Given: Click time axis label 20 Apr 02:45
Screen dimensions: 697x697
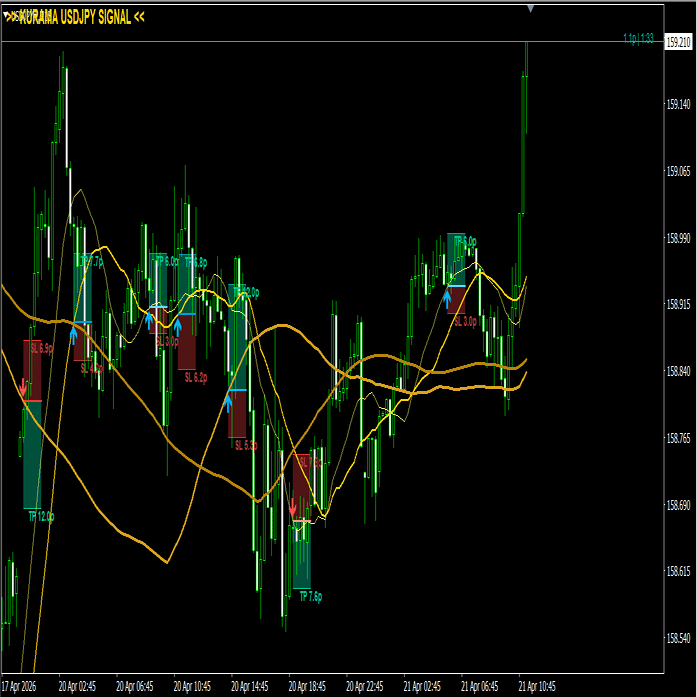Looking at the screenshot, I should (x=77, y=686).
